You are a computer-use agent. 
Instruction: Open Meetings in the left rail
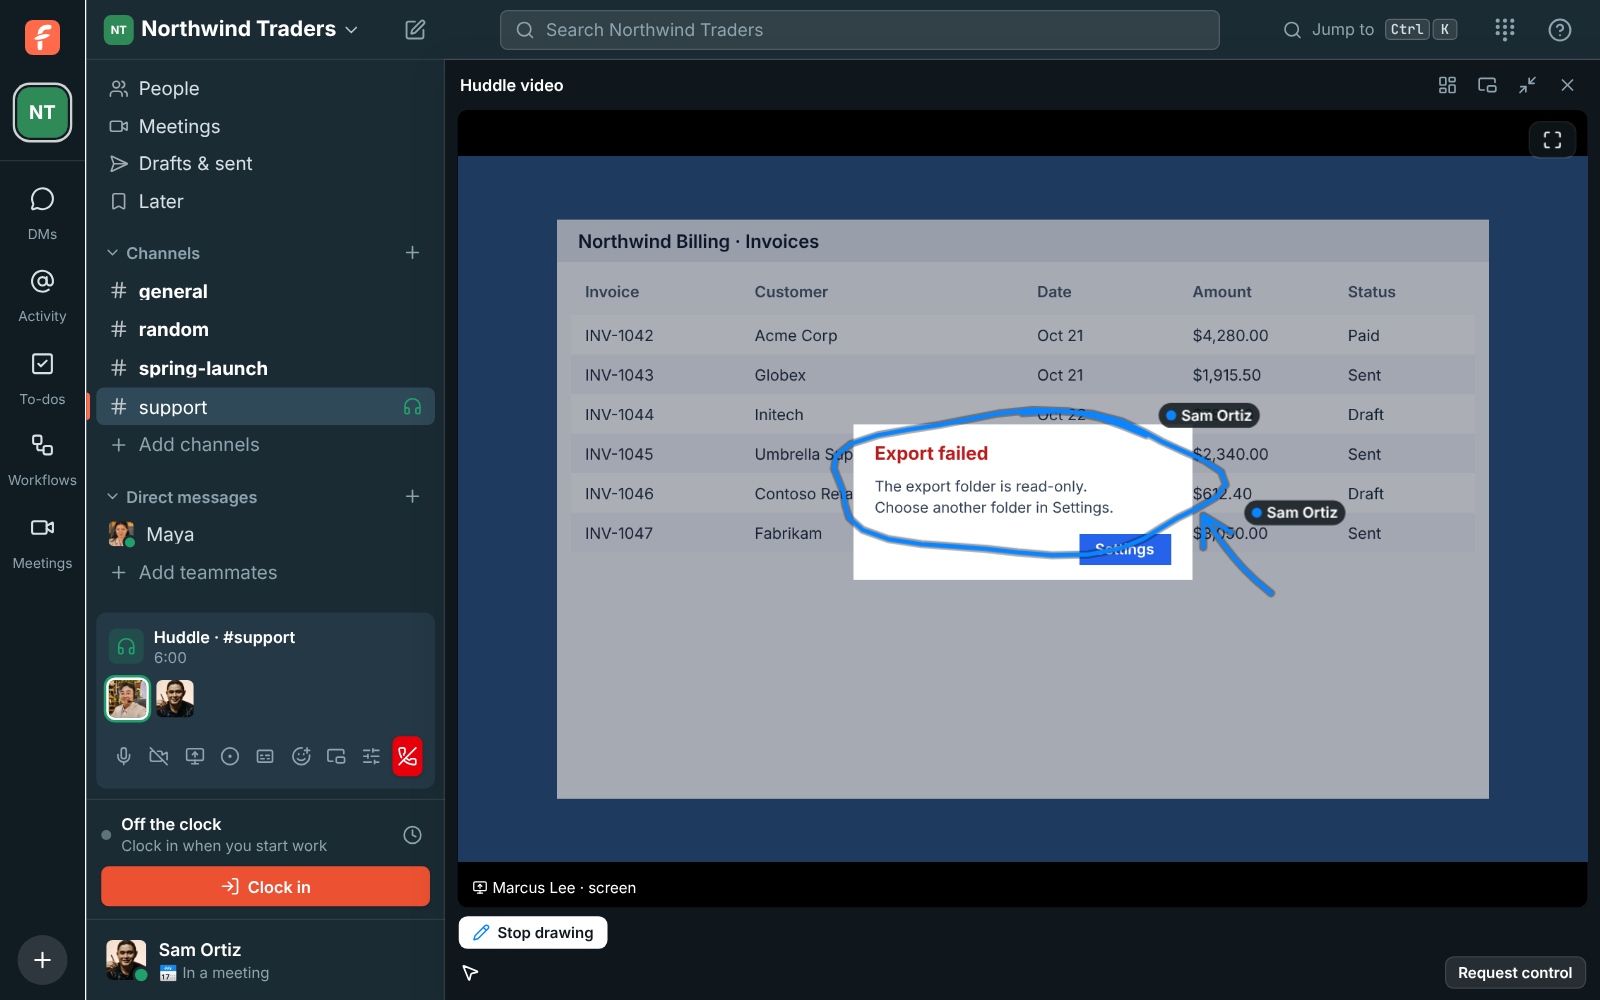click(42, 543)
